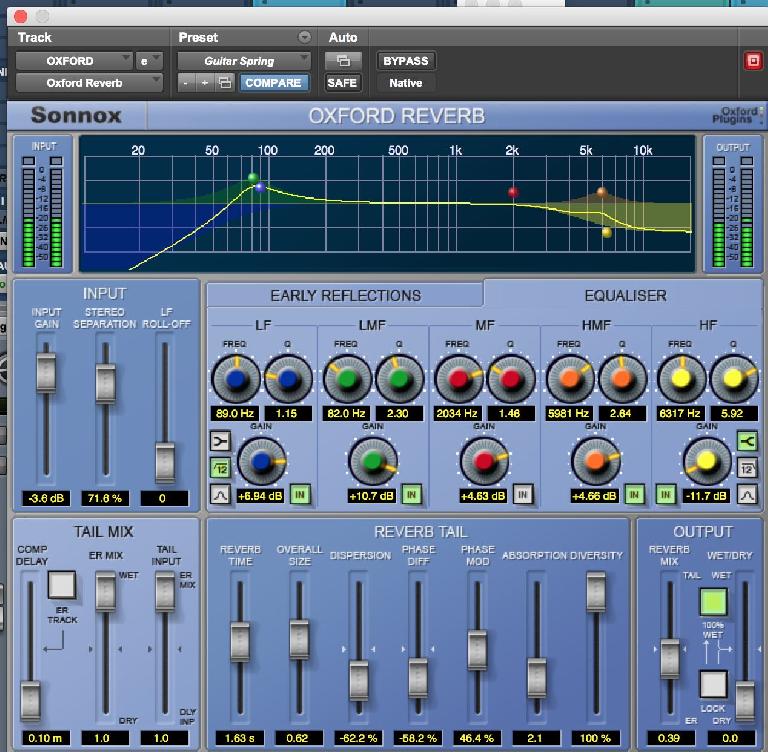The width and height of the screenshot is (768, 752).
Task: Toggle the green 100% Wet button
Action: pyautogui.click(x=713, y=602)
